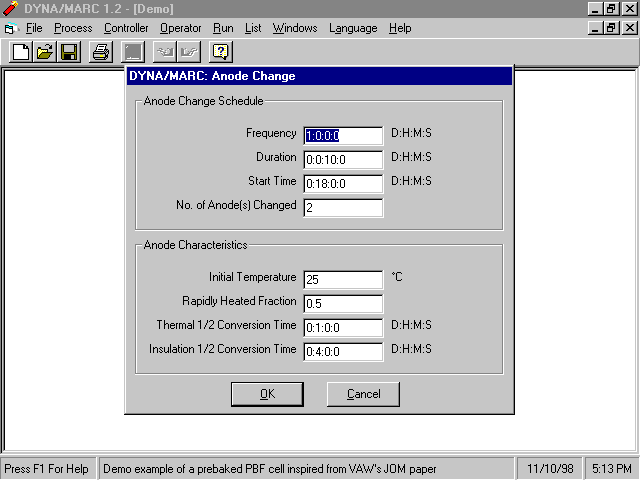Click the DYNA/MARC title bar pencil icon
Viewport: 640px width, 480px height.
tap(10, 9)
